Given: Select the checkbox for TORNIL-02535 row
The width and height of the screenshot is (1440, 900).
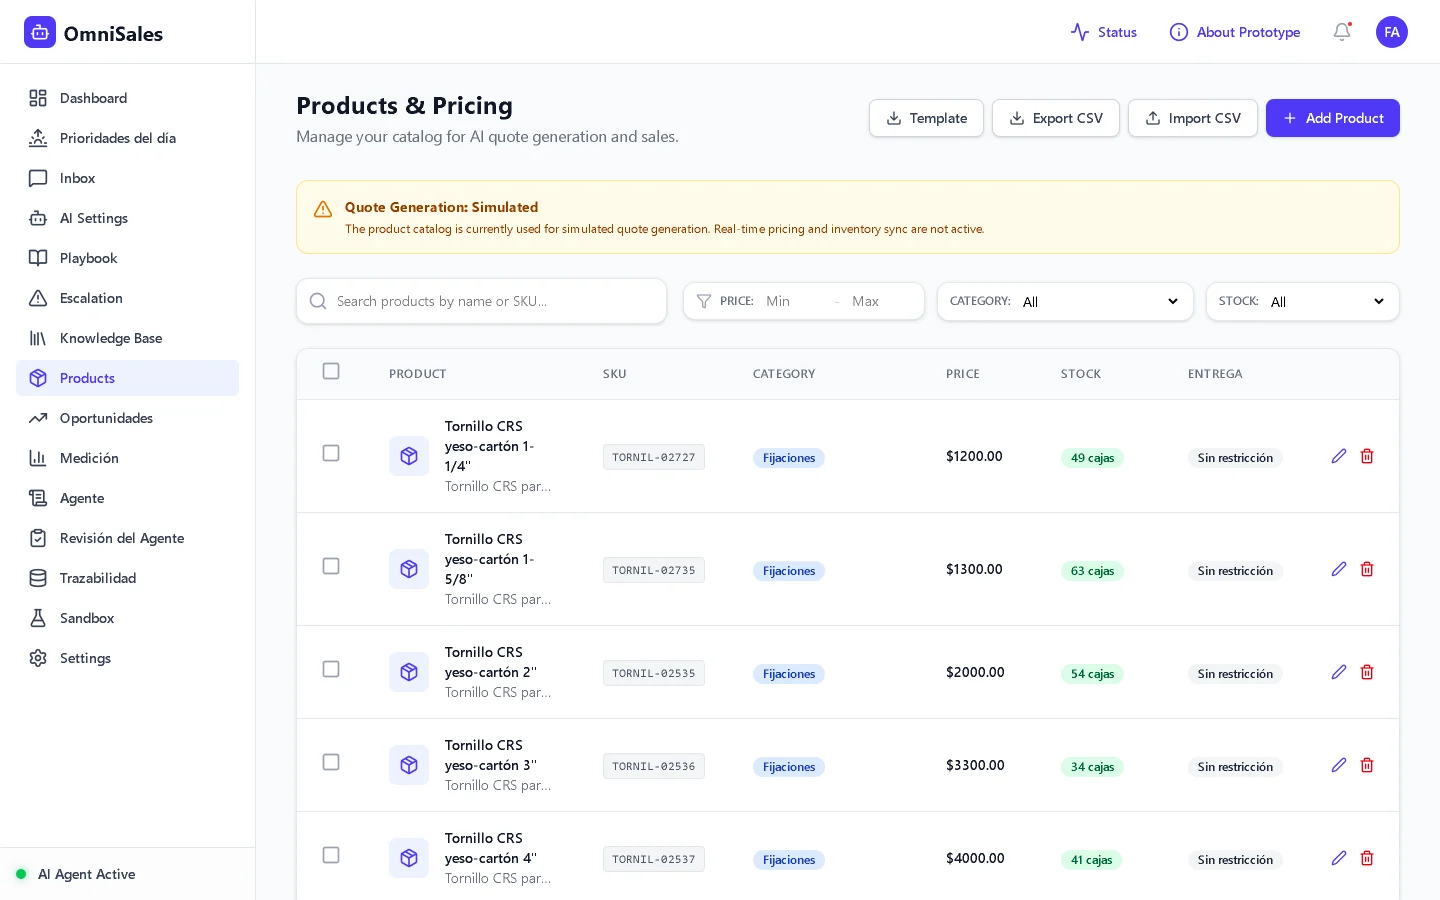Looking at the screenshot, I should point(331,669).
